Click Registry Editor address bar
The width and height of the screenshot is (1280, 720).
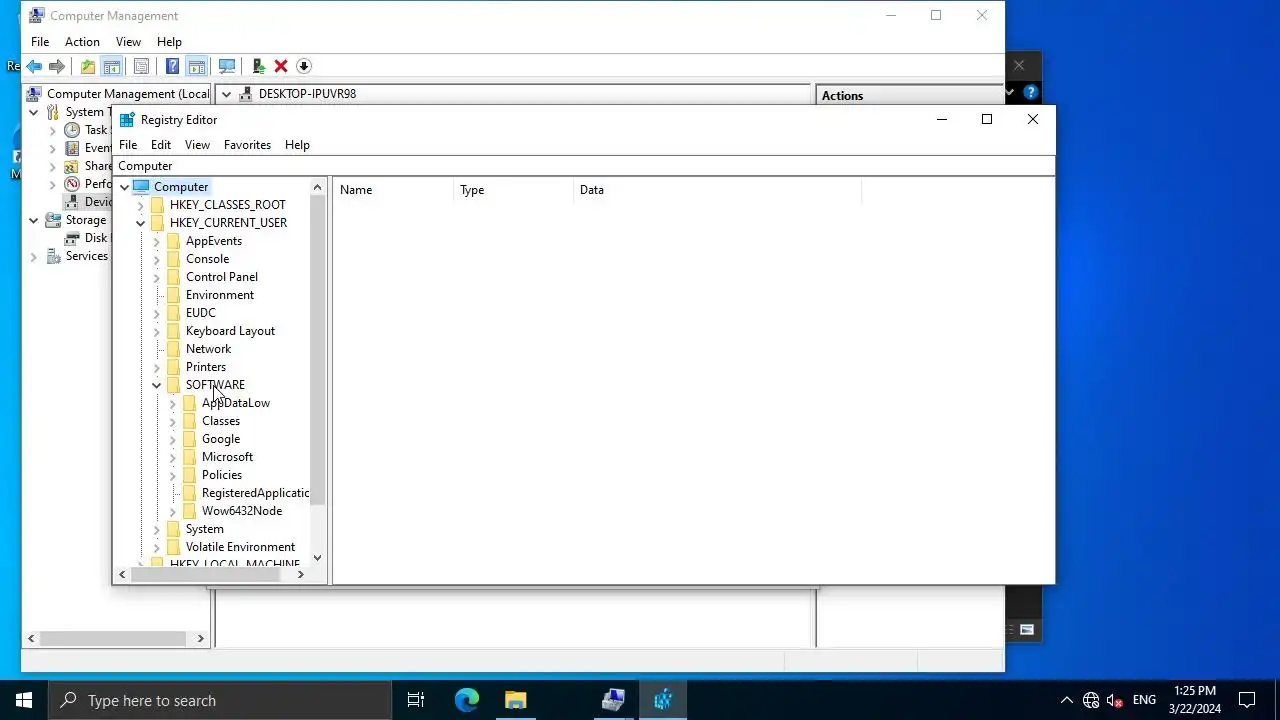point(584,166)
